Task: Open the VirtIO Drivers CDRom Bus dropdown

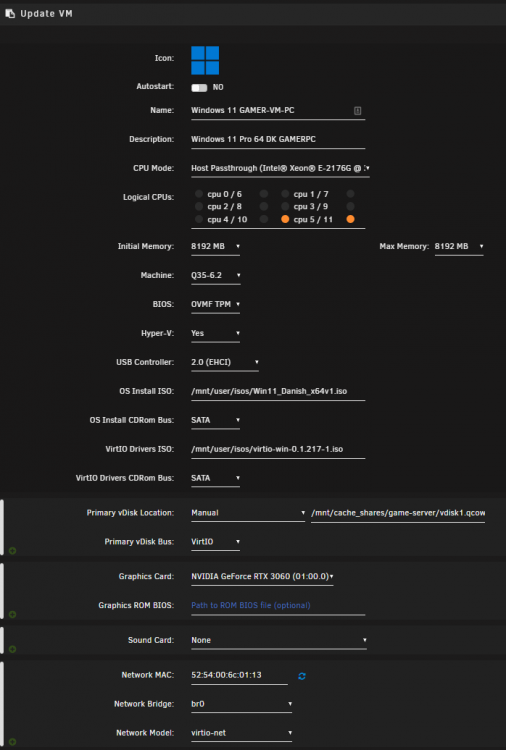Action: coord(216,478)
